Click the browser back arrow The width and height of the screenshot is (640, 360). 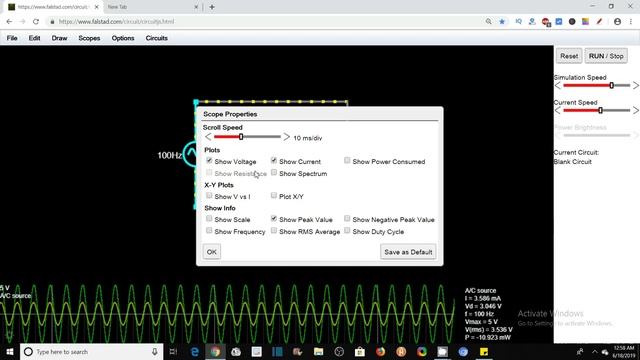pos(9,22)
